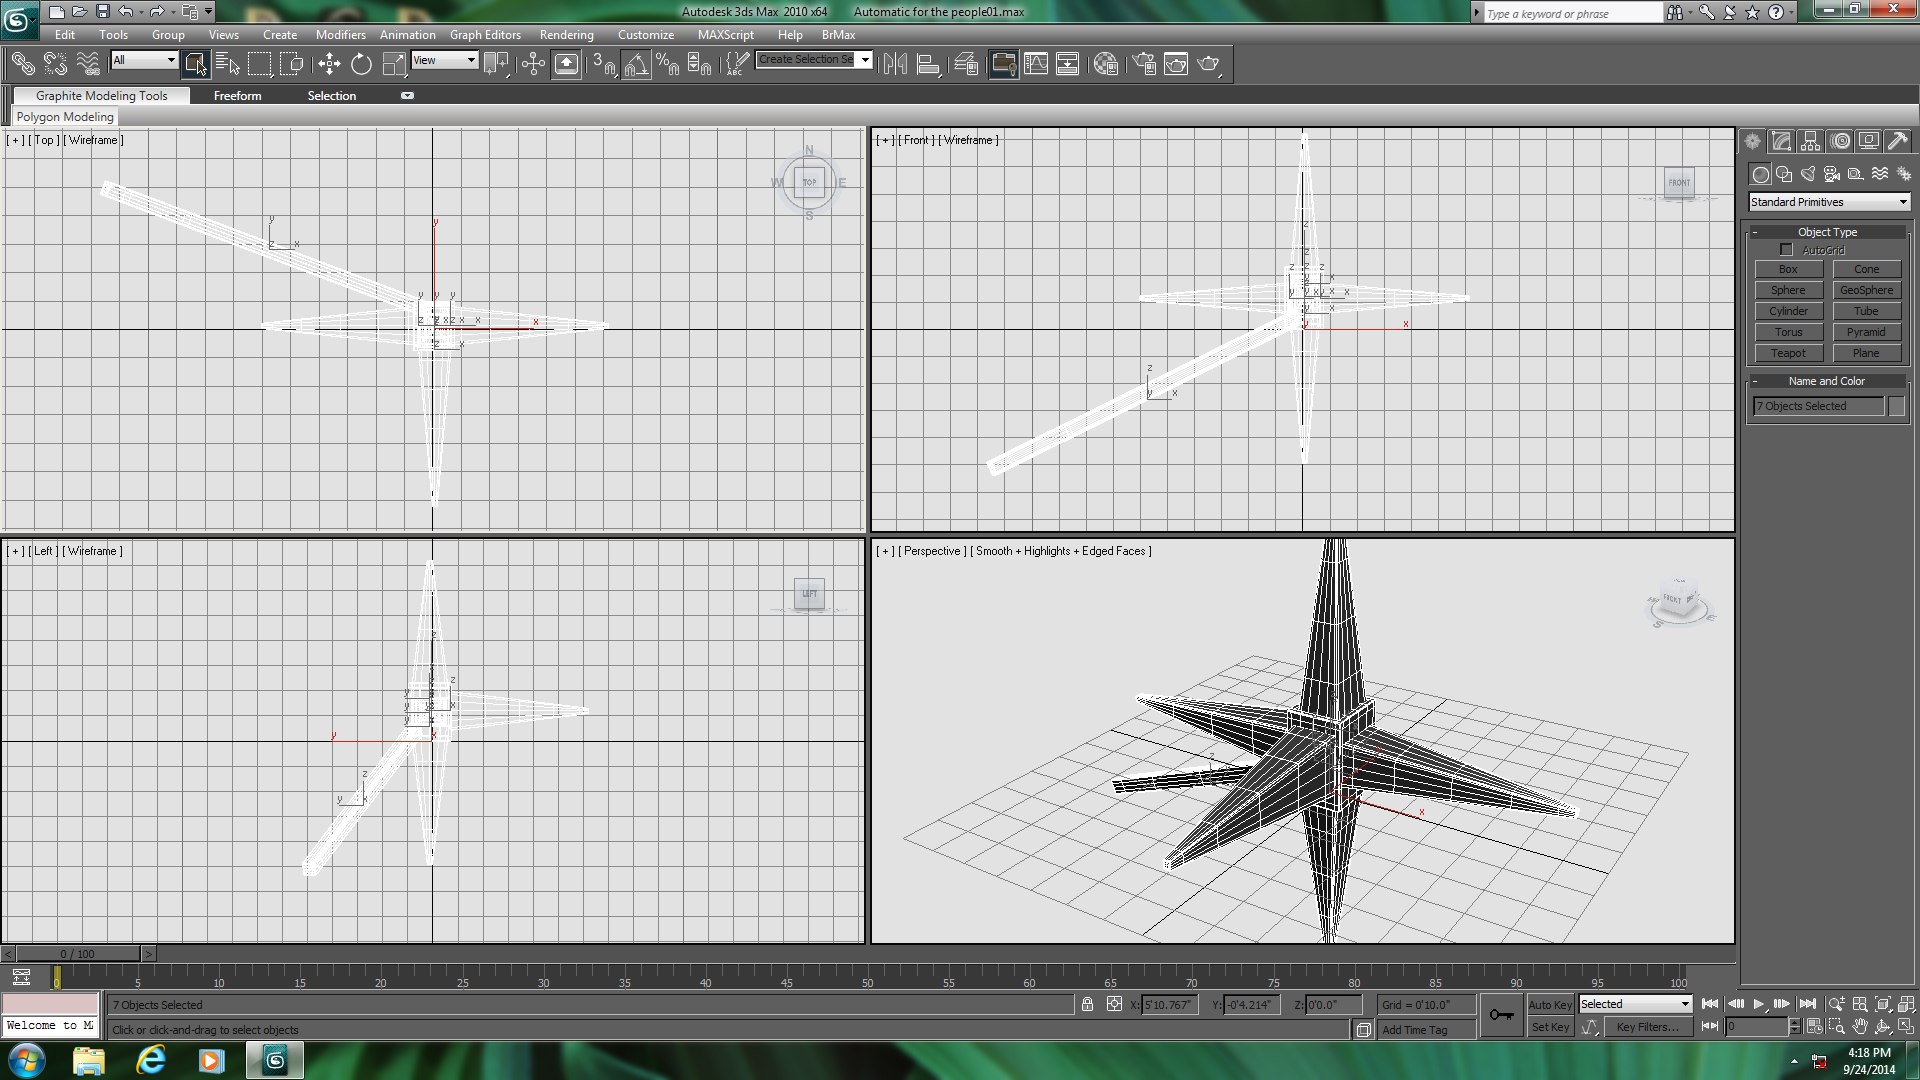Click the Play Animation button
The height and width of the screenshot is (1080, 1920).
(x=1758, y=1004)
